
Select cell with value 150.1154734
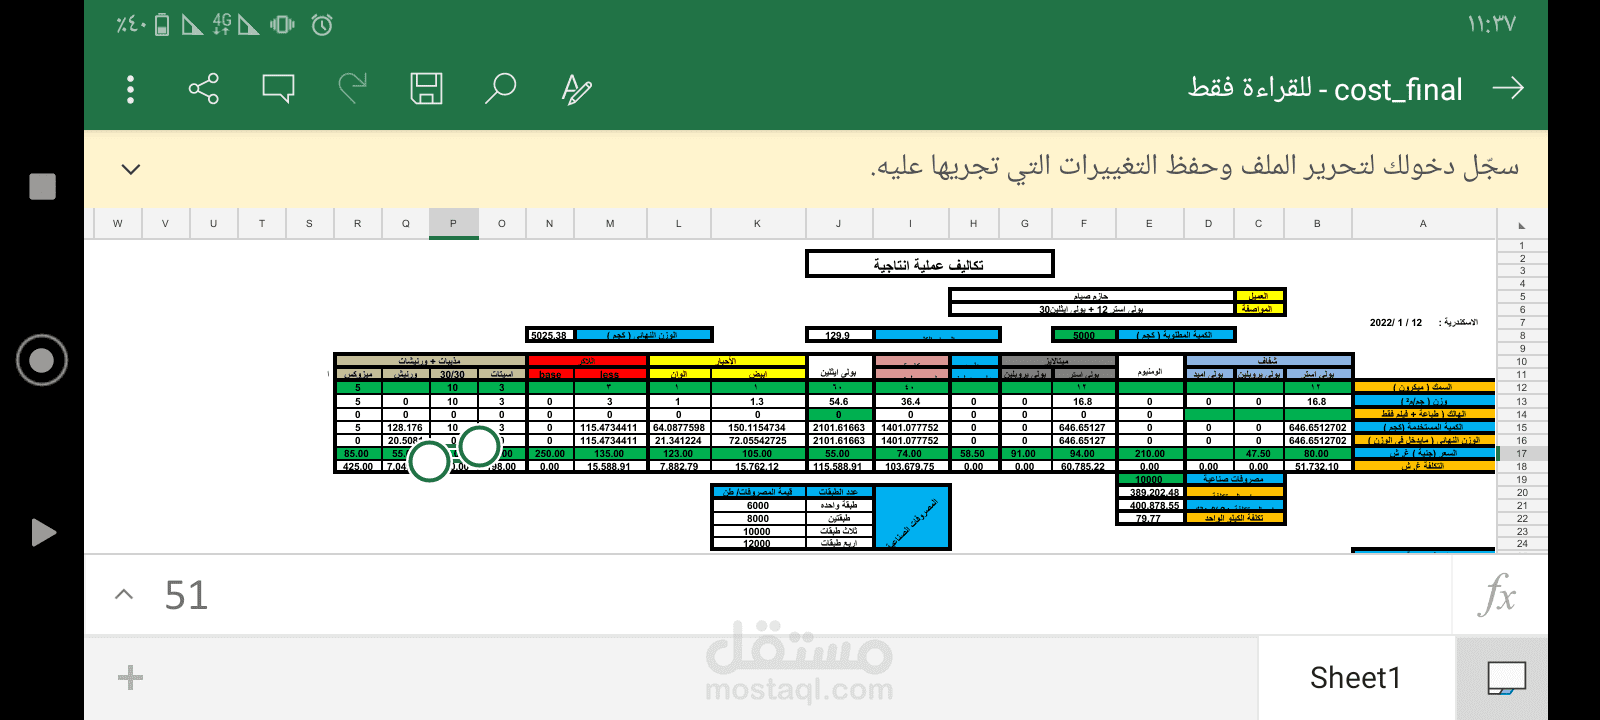tap(757, 427)
